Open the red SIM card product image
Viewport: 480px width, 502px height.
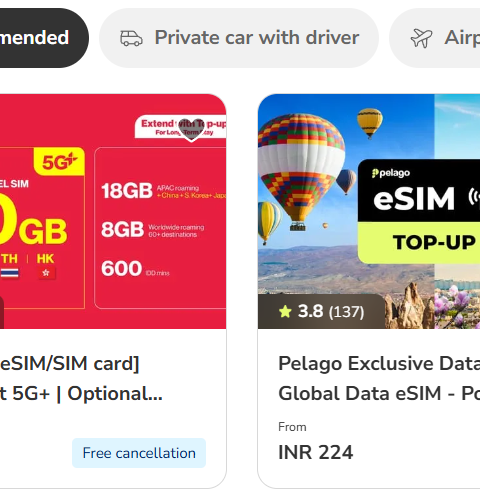point(113,211)
